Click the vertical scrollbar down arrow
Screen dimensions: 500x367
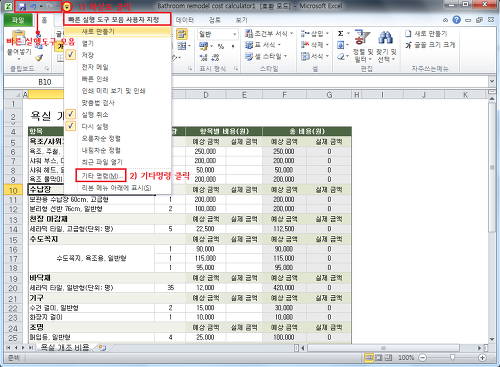[492, 339]
